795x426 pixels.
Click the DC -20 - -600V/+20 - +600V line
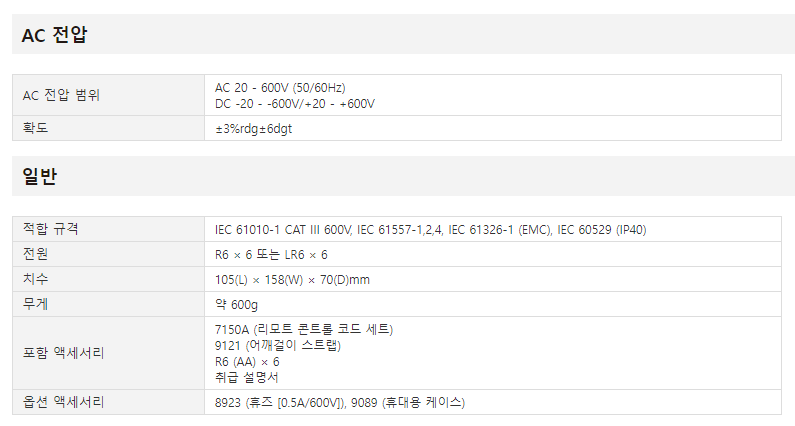point(295,103)
